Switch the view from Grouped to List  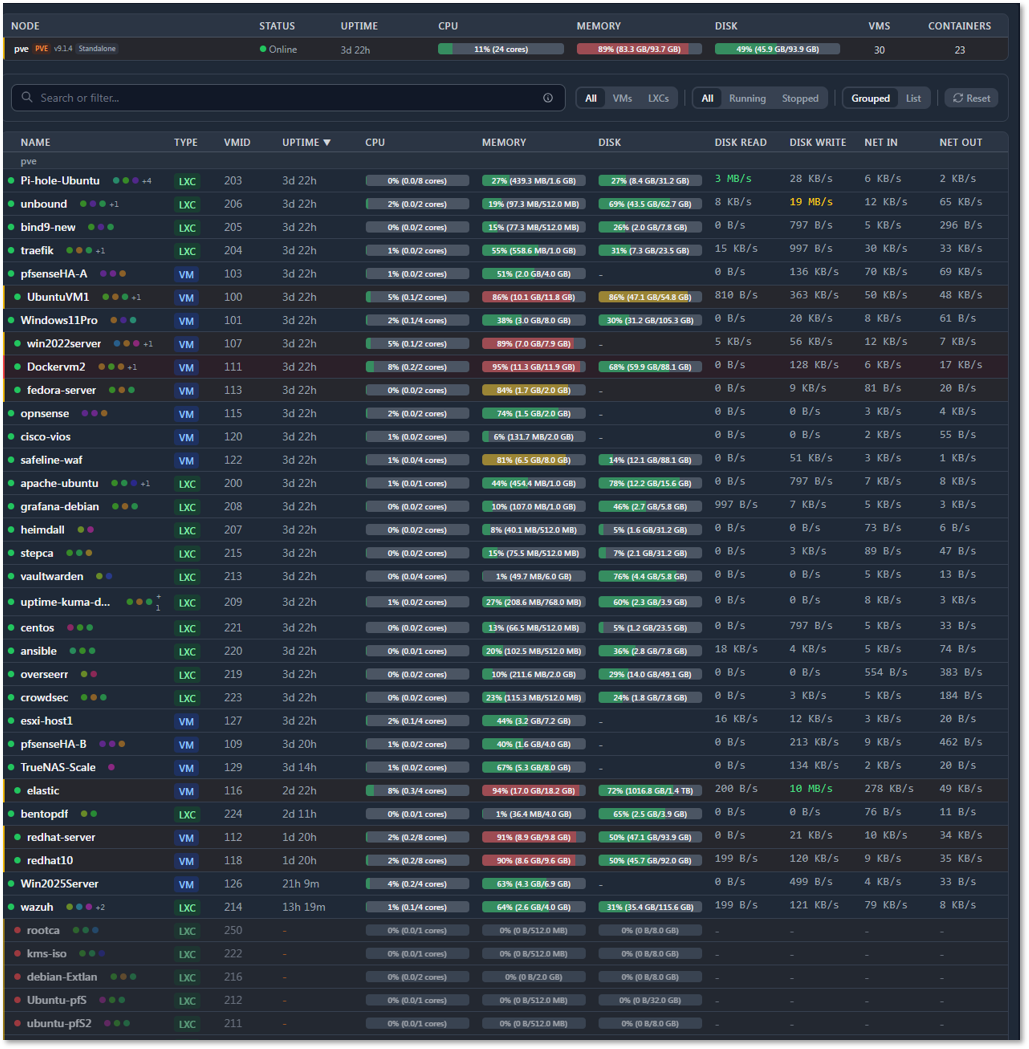click(913, 97)
